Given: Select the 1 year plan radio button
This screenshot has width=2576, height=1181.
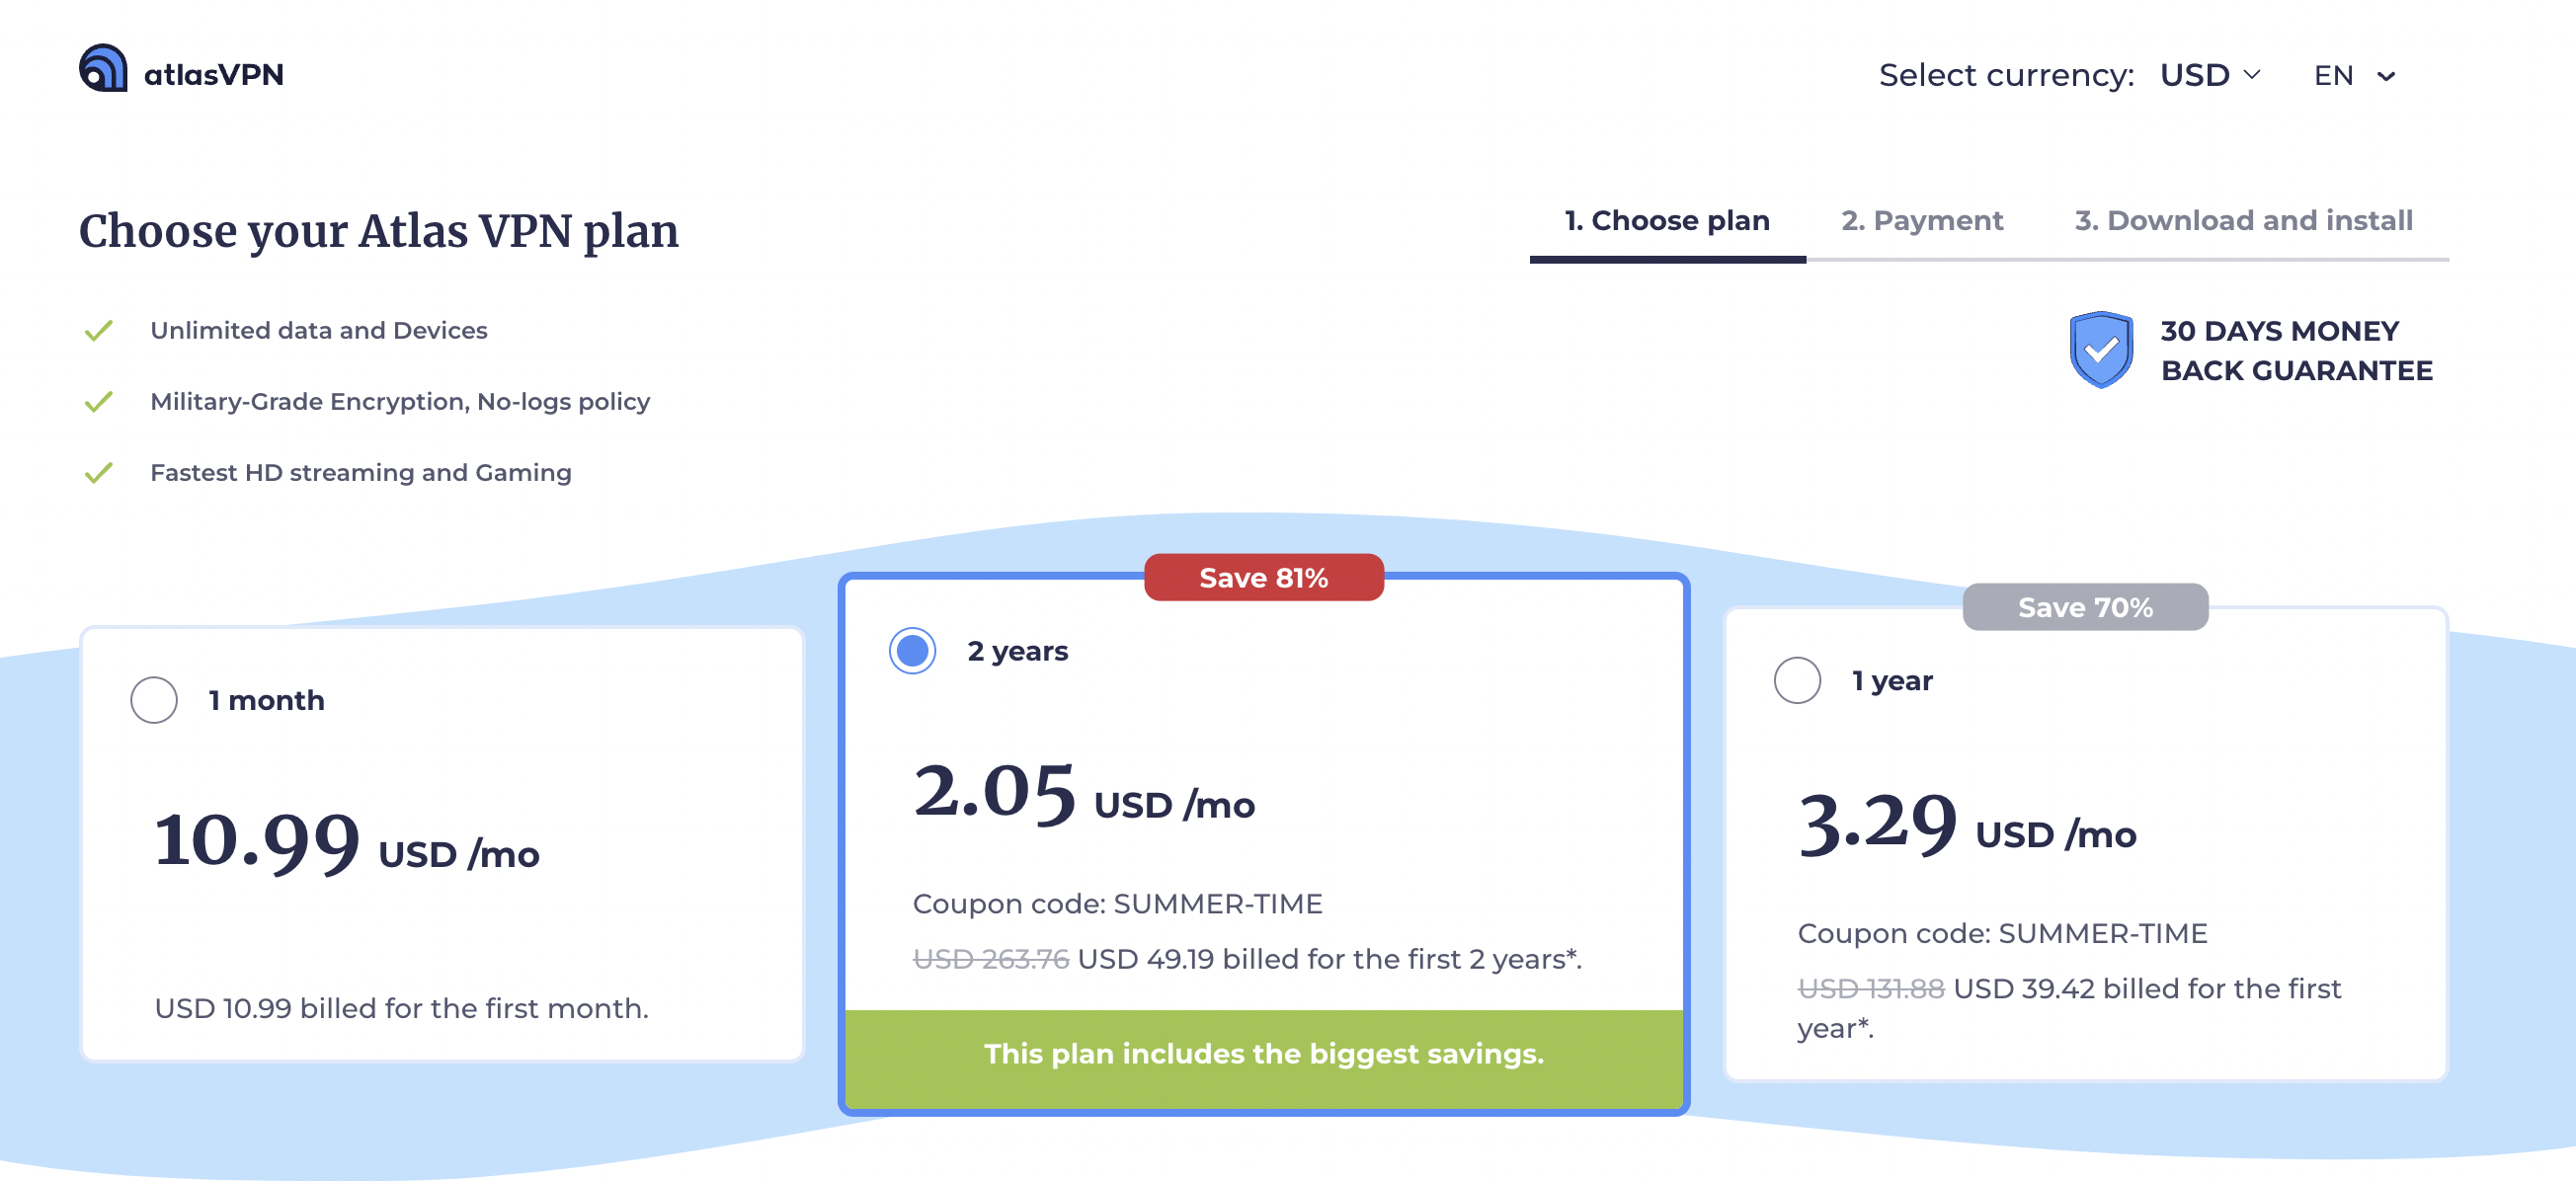Looking at the screenshot, I should pos(1797,681).
